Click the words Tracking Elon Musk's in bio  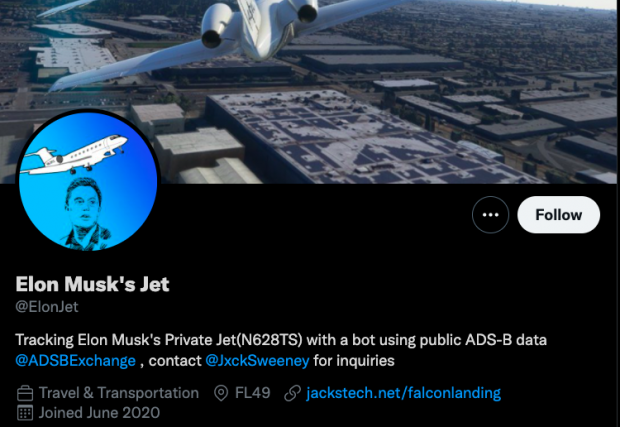pyautogui.click(x=88, y=340)
